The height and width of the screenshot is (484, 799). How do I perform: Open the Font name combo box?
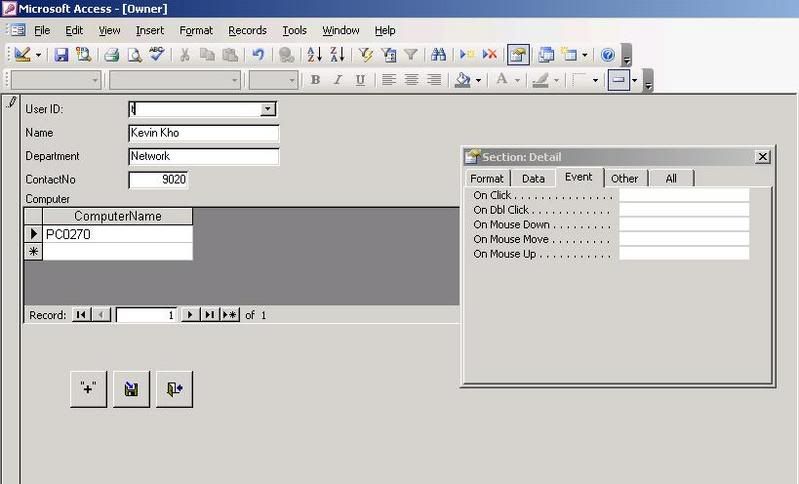pos(174,80)
